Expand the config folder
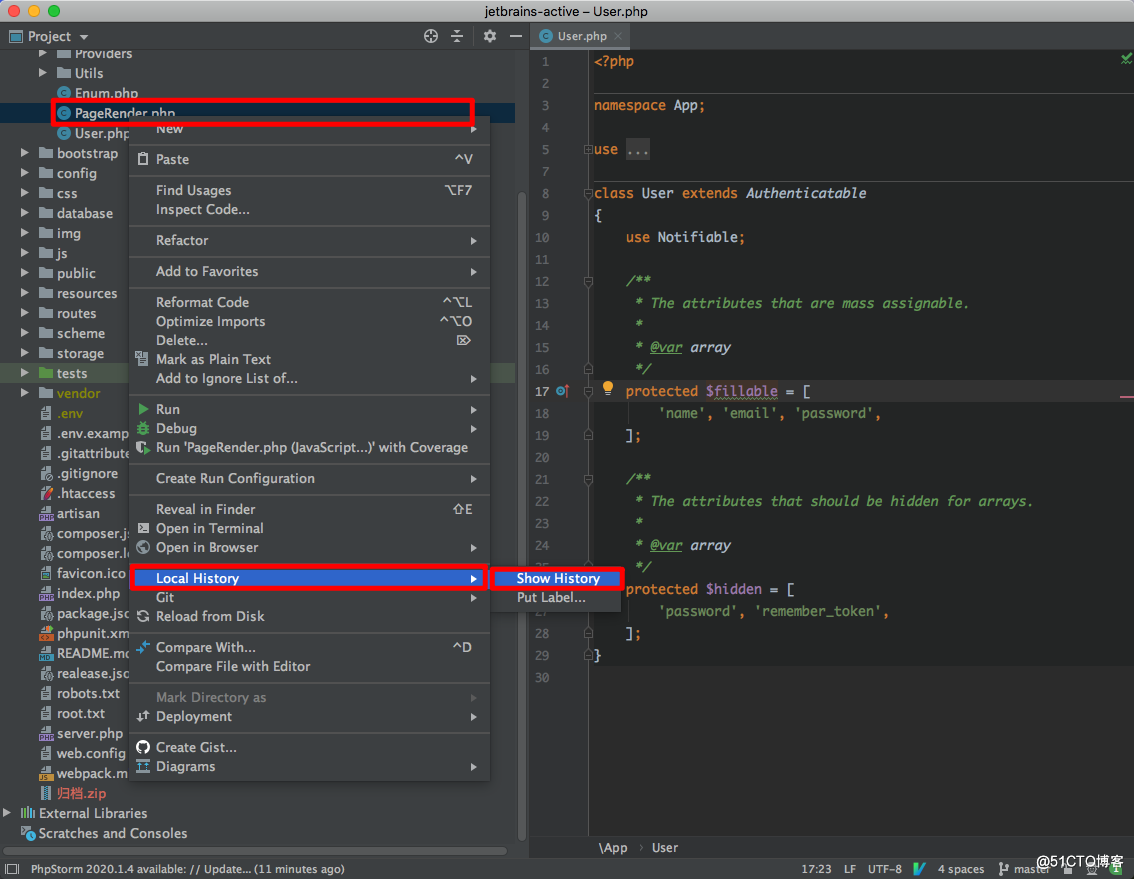Screen dimensions: 1134x879 (x=25, y=173)
